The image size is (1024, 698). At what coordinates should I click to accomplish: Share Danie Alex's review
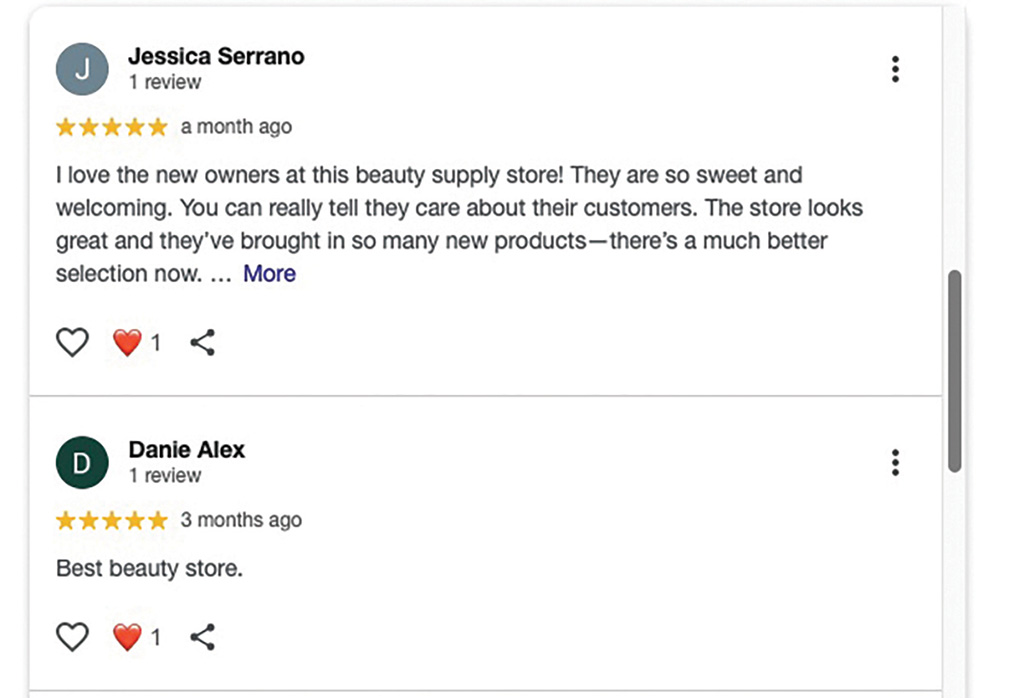202,637
